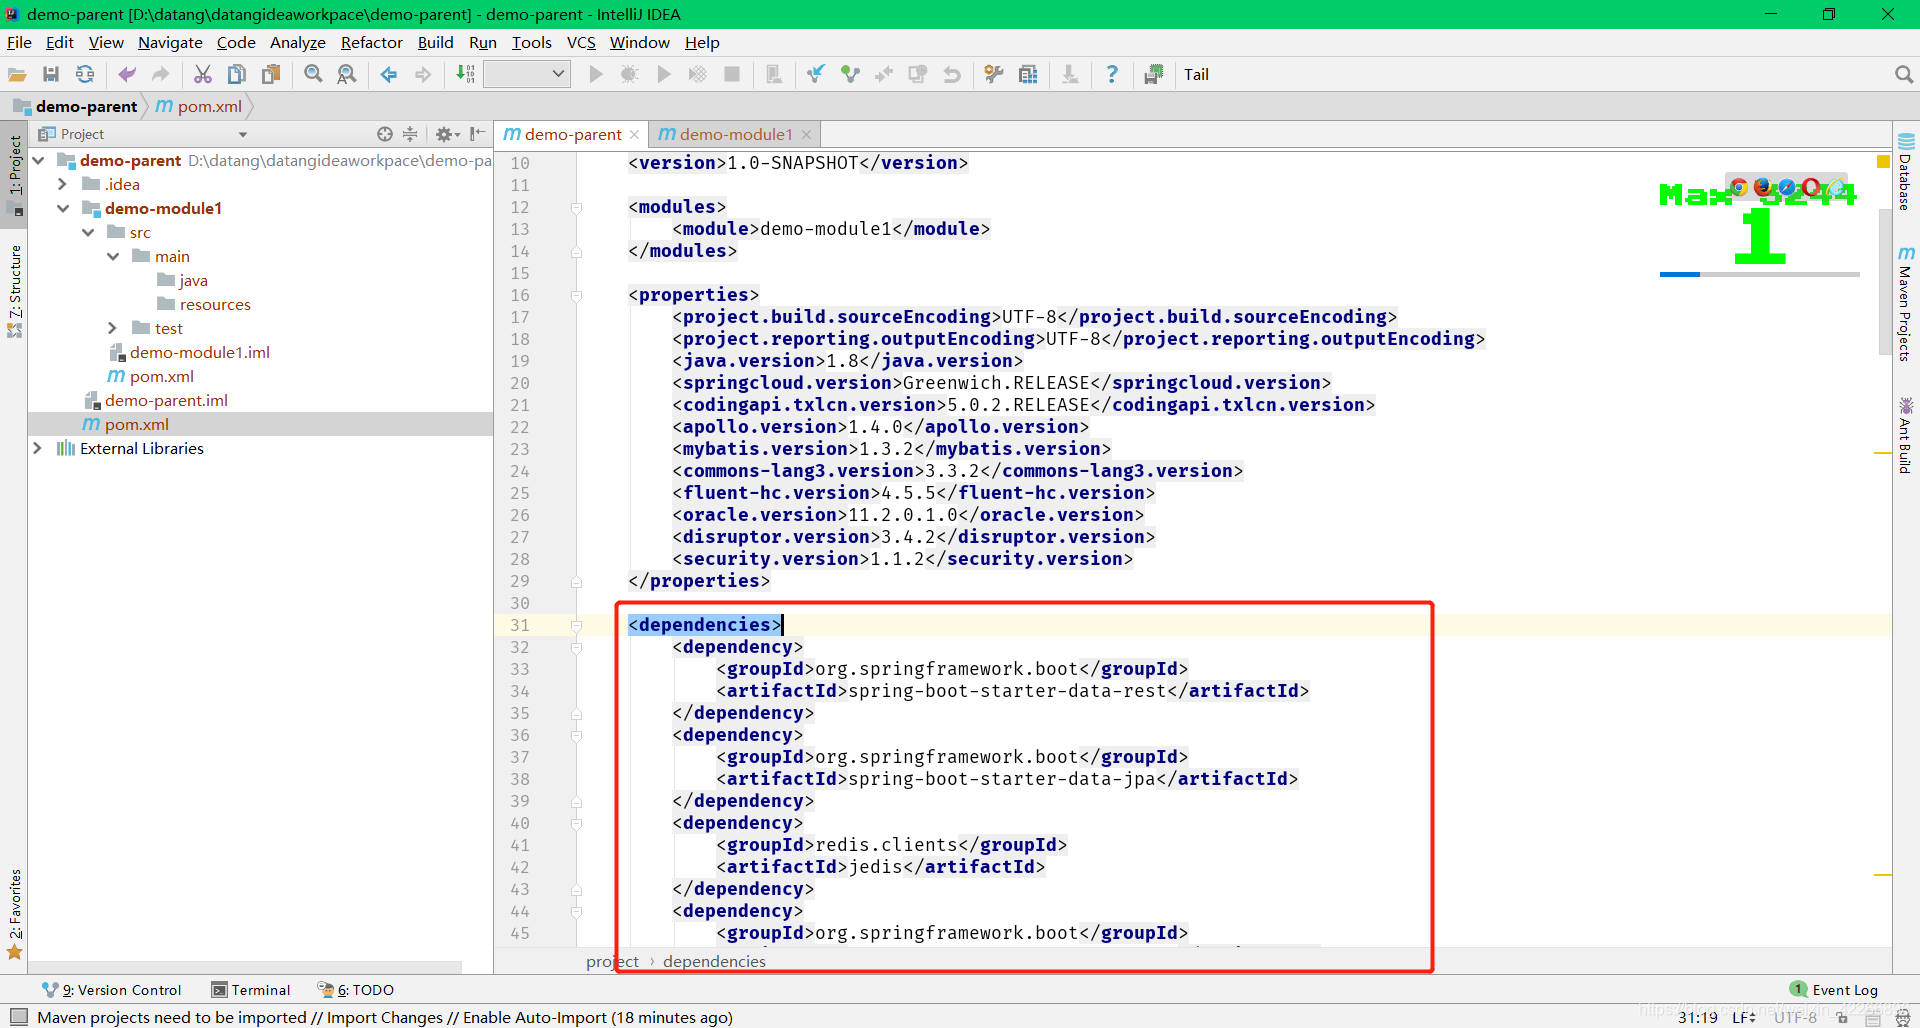Image resolution: width=1920 pixels, height=1028 pixels.
Task: Open the Settings wrench icon
Action: 994,74
